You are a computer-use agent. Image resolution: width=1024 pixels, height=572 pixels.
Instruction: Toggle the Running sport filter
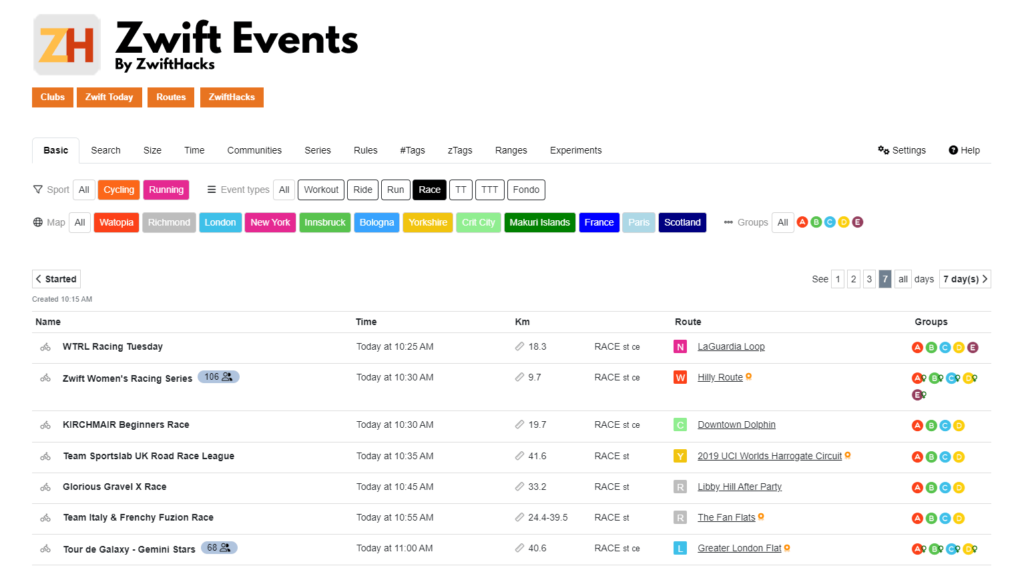pos(166,190)
